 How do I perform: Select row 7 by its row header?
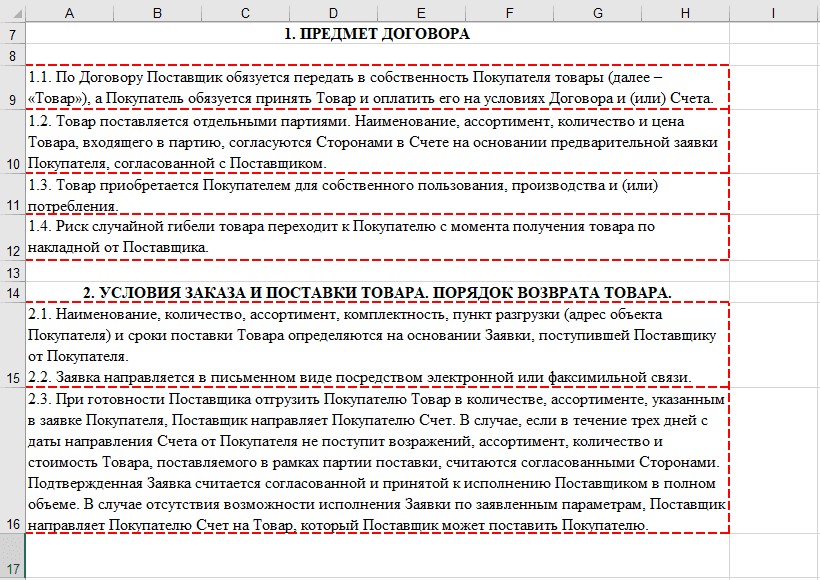(11, 33)
